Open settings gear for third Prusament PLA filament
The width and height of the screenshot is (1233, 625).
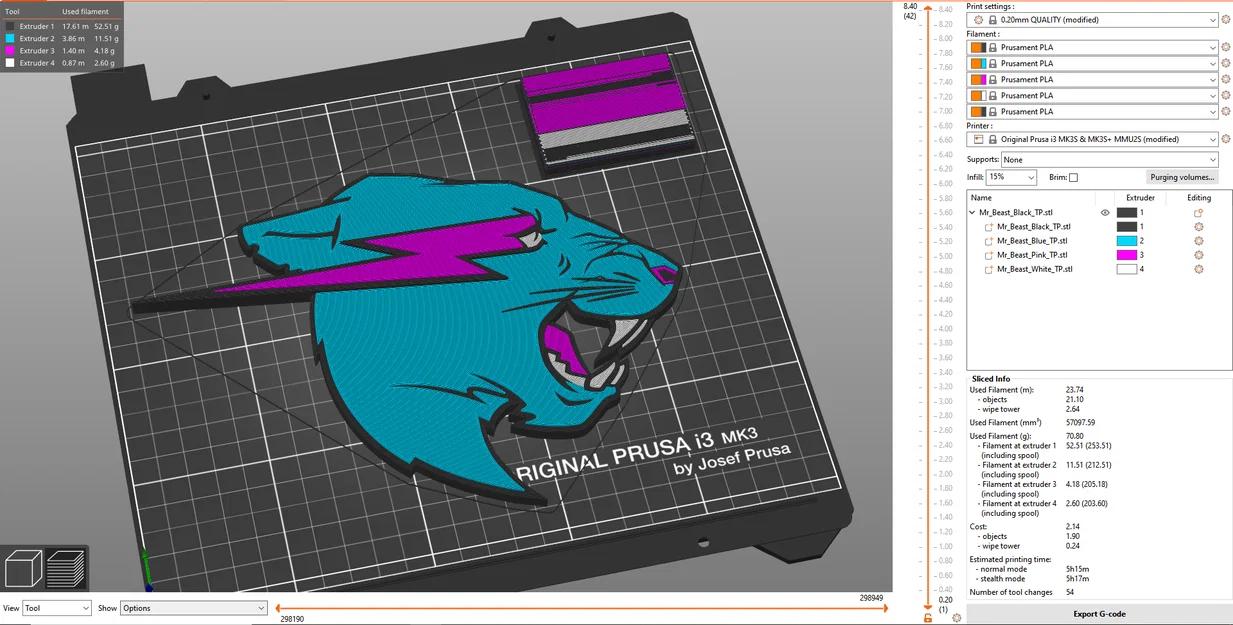pyautogui.click(x=1226, y=79)
